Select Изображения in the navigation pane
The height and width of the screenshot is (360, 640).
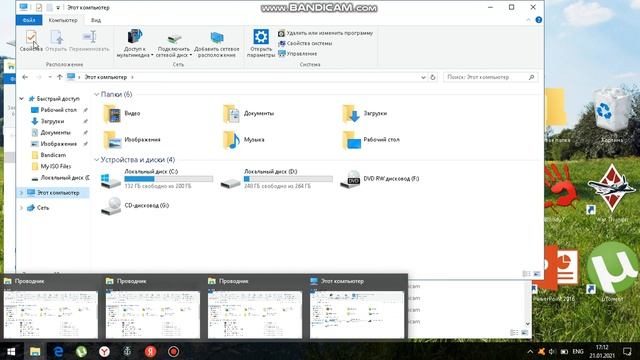click(58, 144)
